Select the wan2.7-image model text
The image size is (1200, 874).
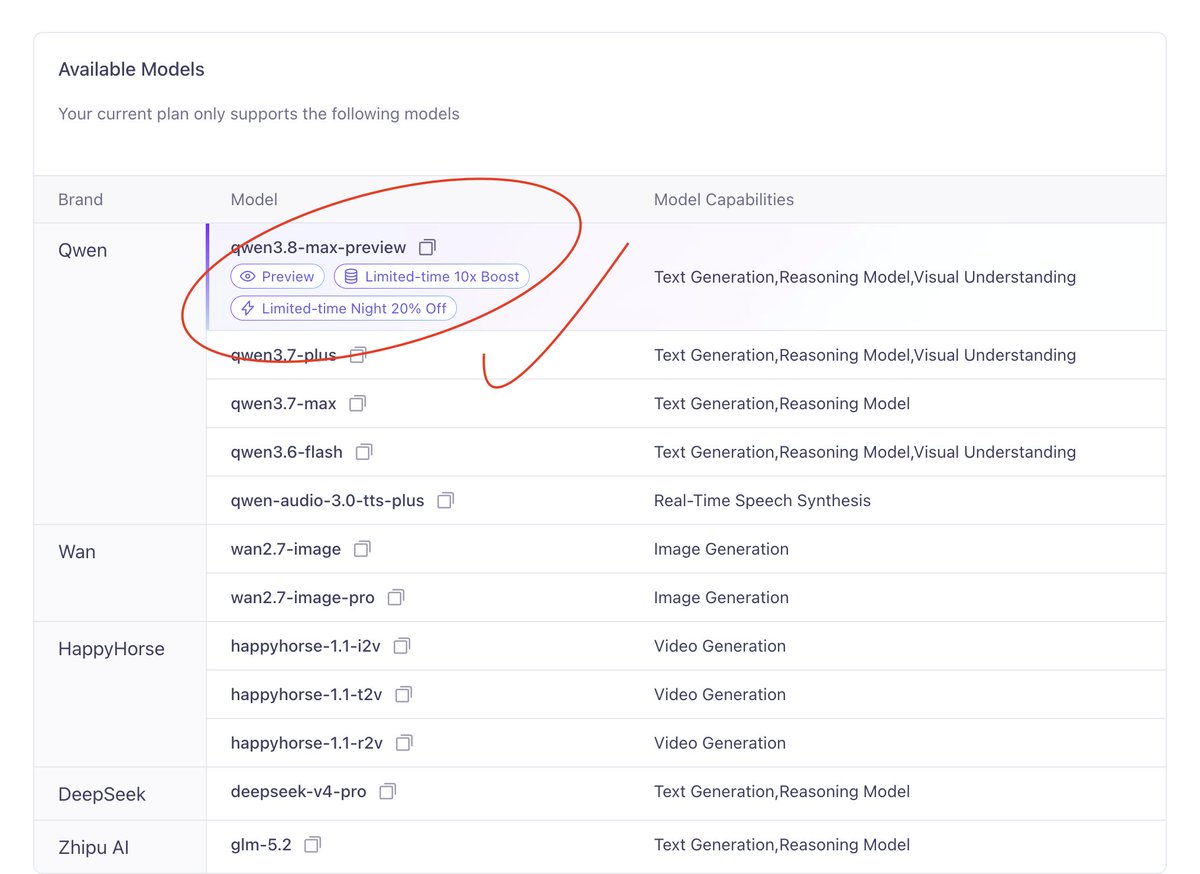coord(285,549)
